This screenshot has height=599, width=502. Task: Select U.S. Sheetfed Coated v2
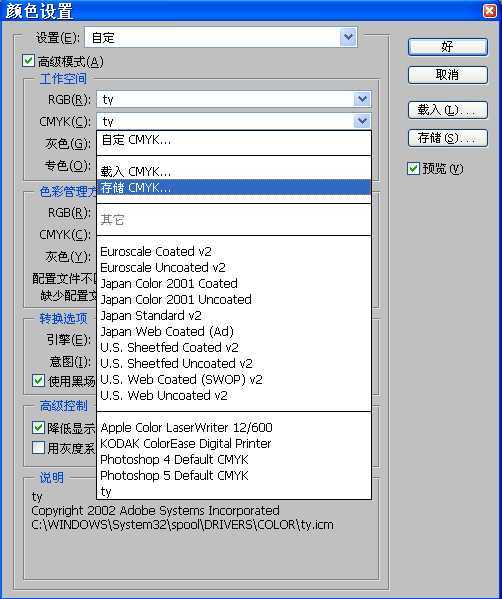234,348
